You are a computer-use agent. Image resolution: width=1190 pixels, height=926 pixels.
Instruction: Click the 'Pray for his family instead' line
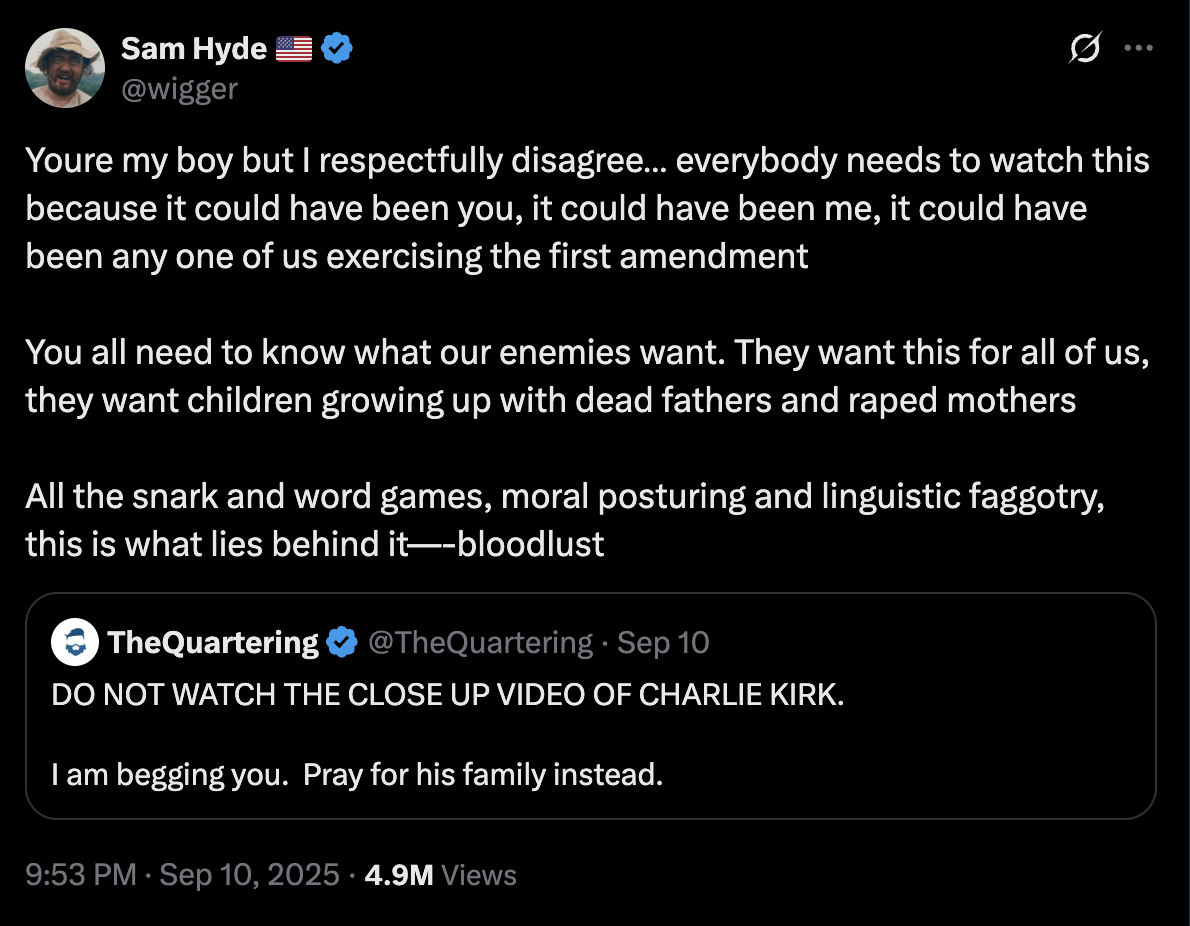pyautogui.click(x=483, y=774)
